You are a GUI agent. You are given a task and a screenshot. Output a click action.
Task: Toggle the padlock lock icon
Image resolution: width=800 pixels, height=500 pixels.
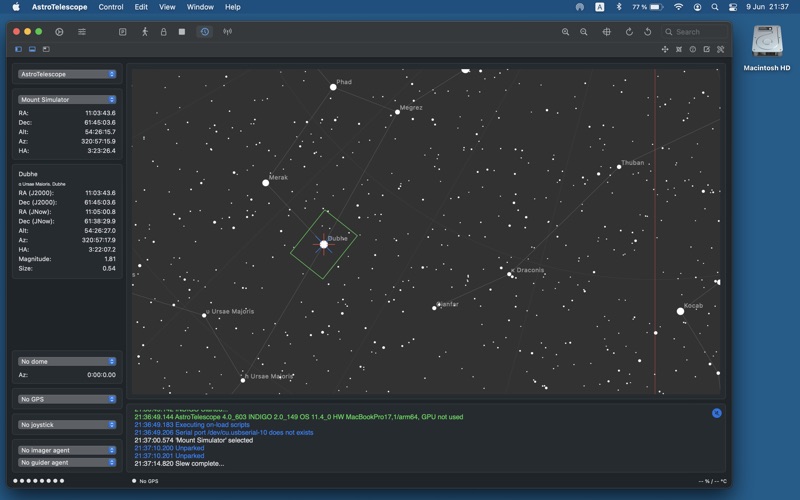click(163, 32)
